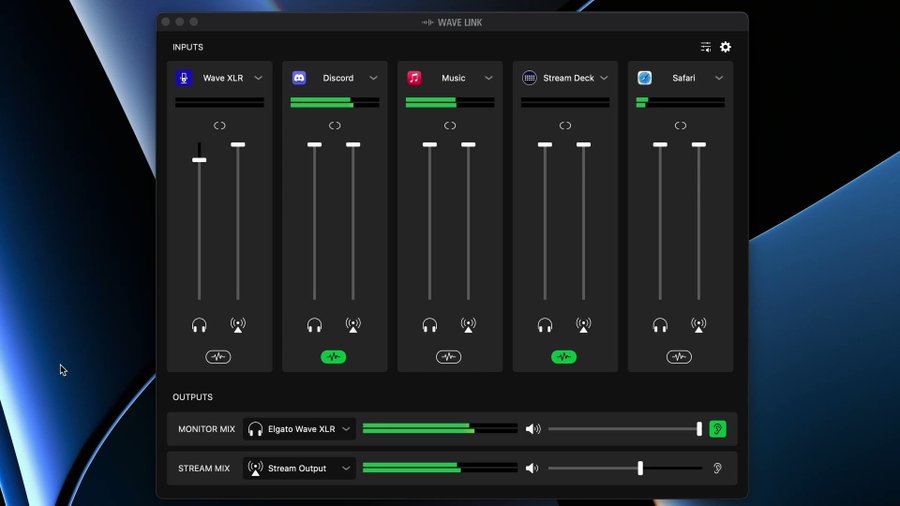Enable the effects button on Music

(x=448, y=357)
